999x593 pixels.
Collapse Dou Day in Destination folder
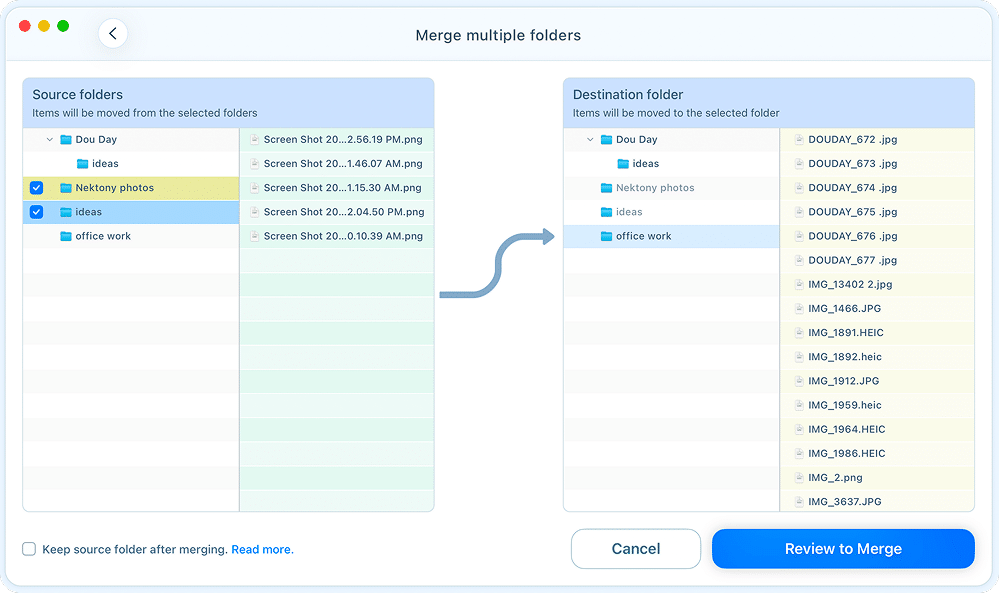[x=590, y=139]
